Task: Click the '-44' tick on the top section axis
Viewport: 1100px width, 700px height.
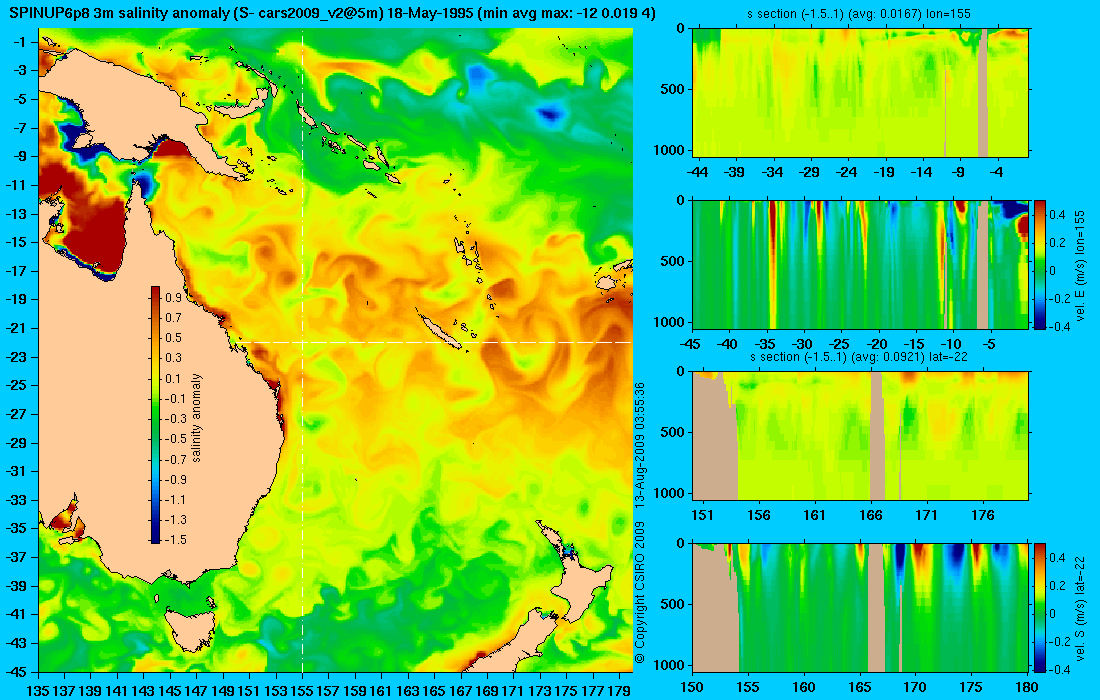Action: [x=697, y=172]
